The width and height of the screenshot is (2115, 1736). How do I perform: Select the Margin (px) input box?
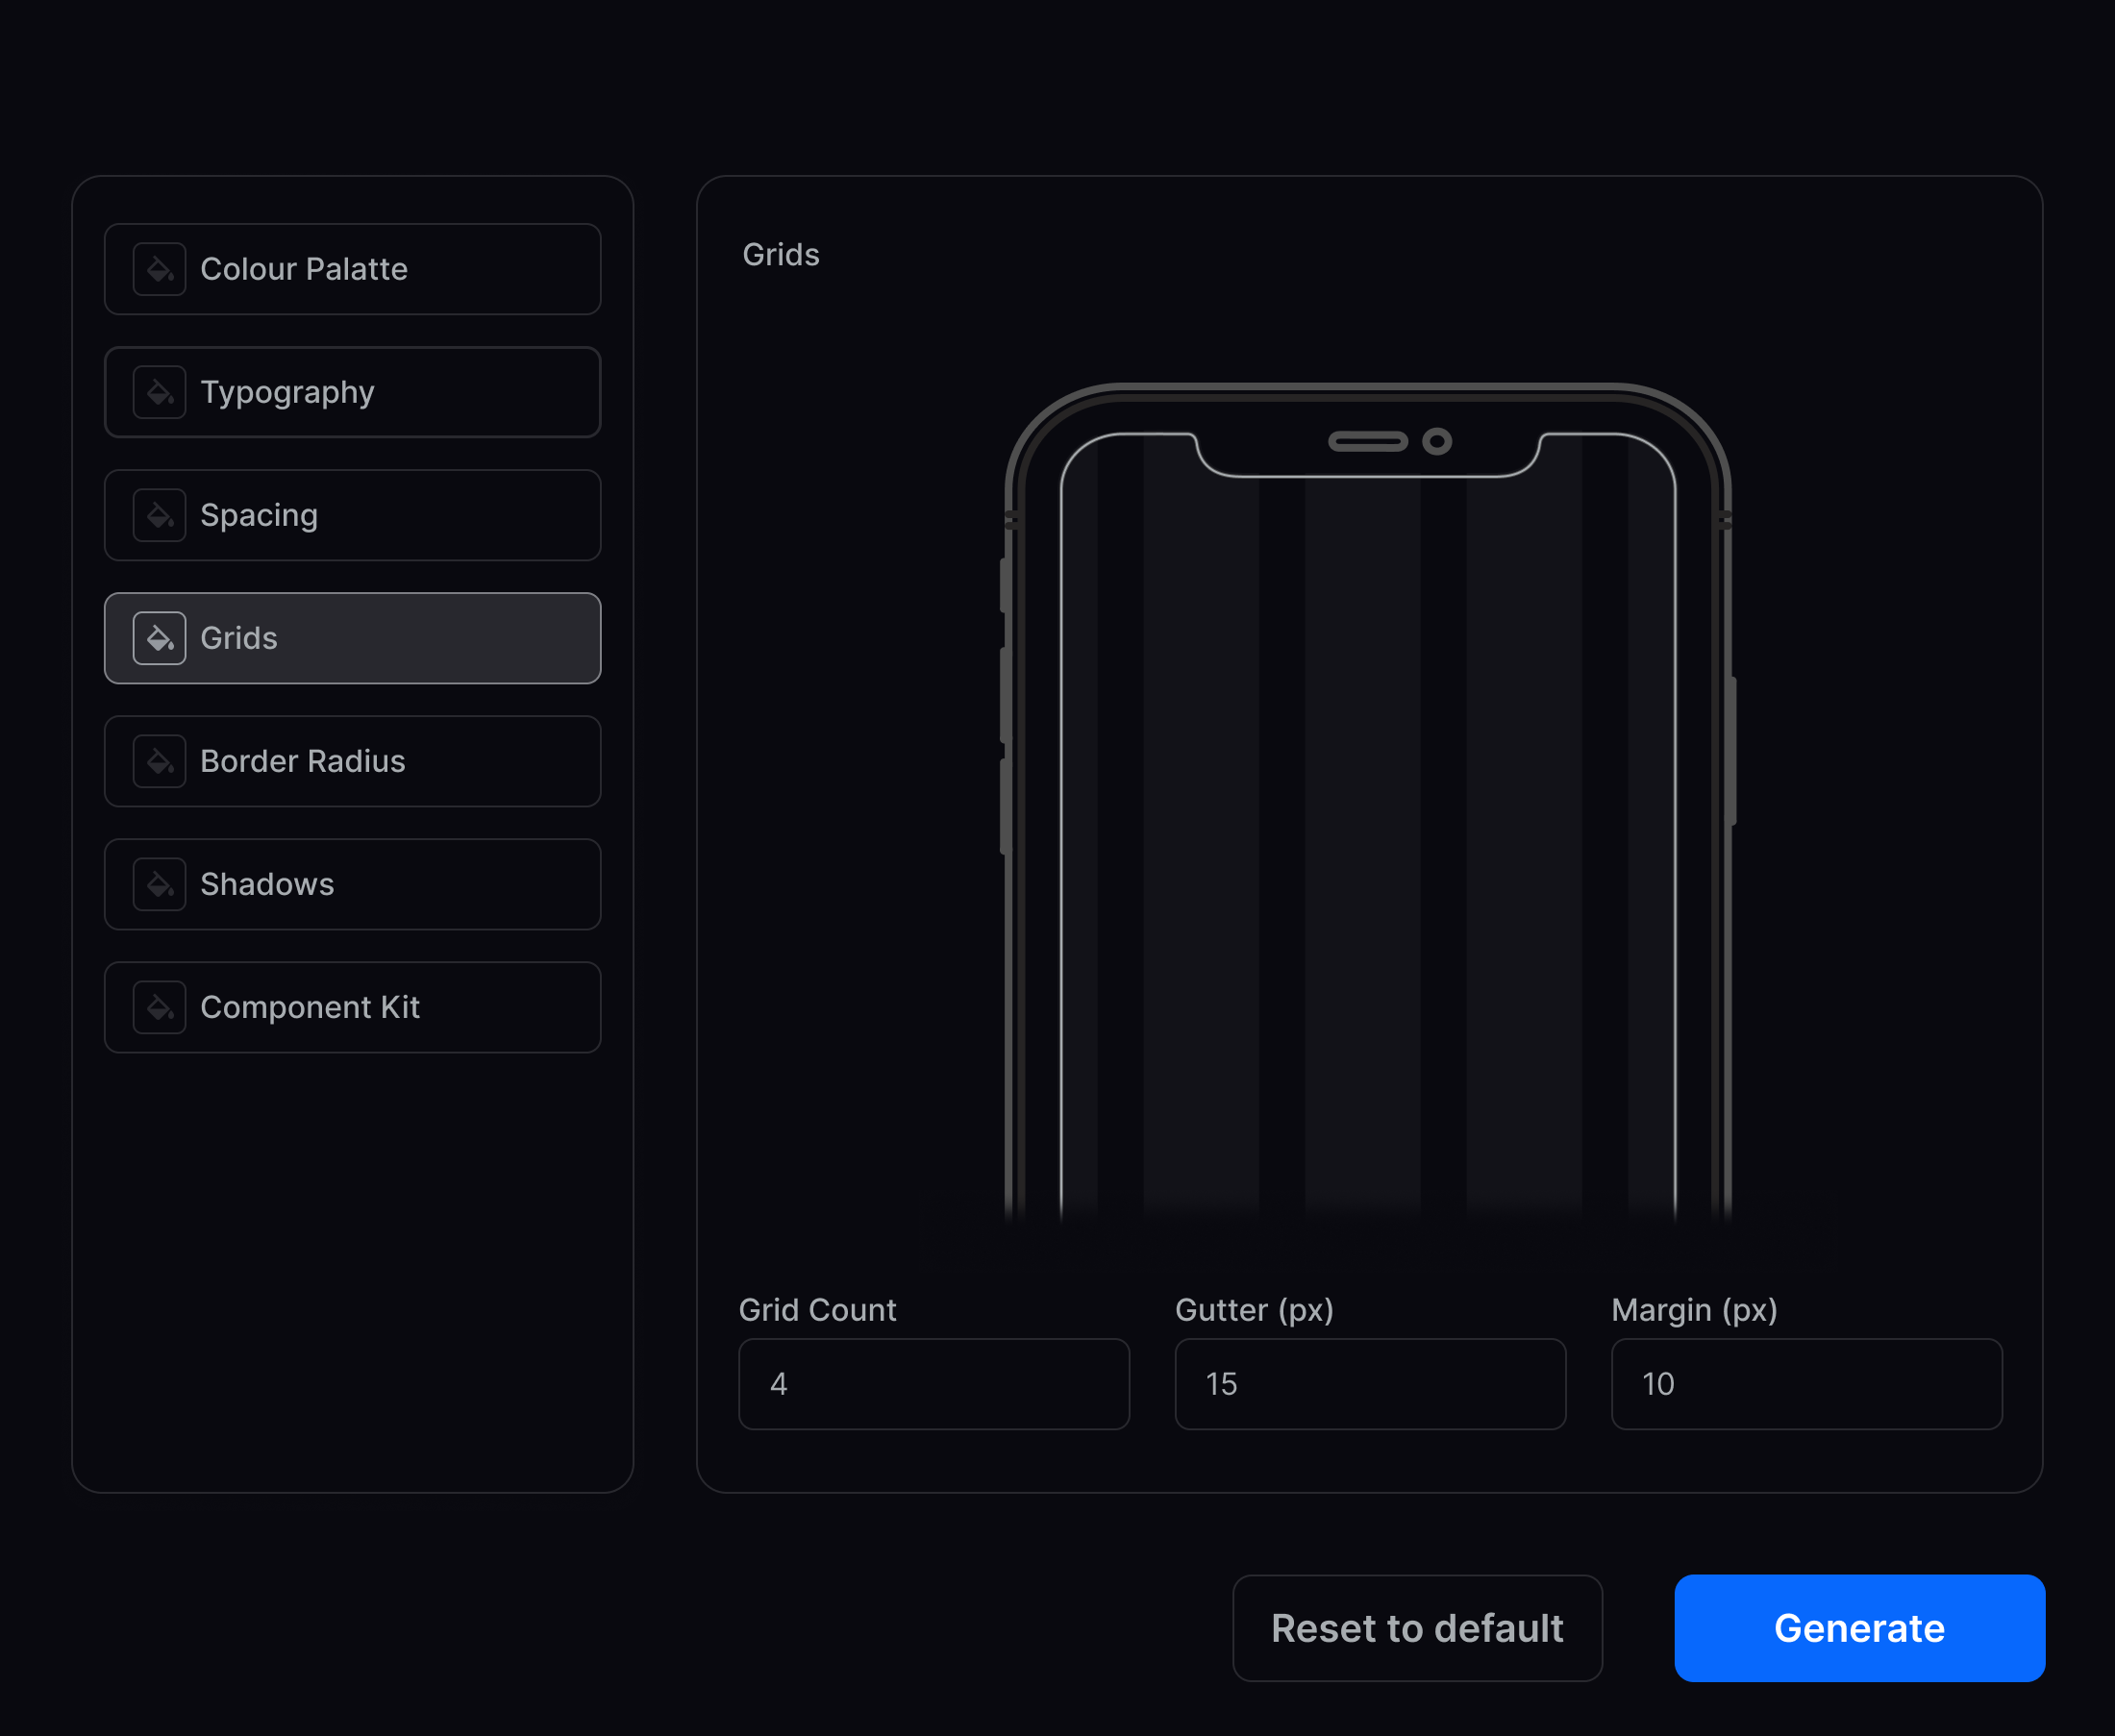pos(1805,1384)
